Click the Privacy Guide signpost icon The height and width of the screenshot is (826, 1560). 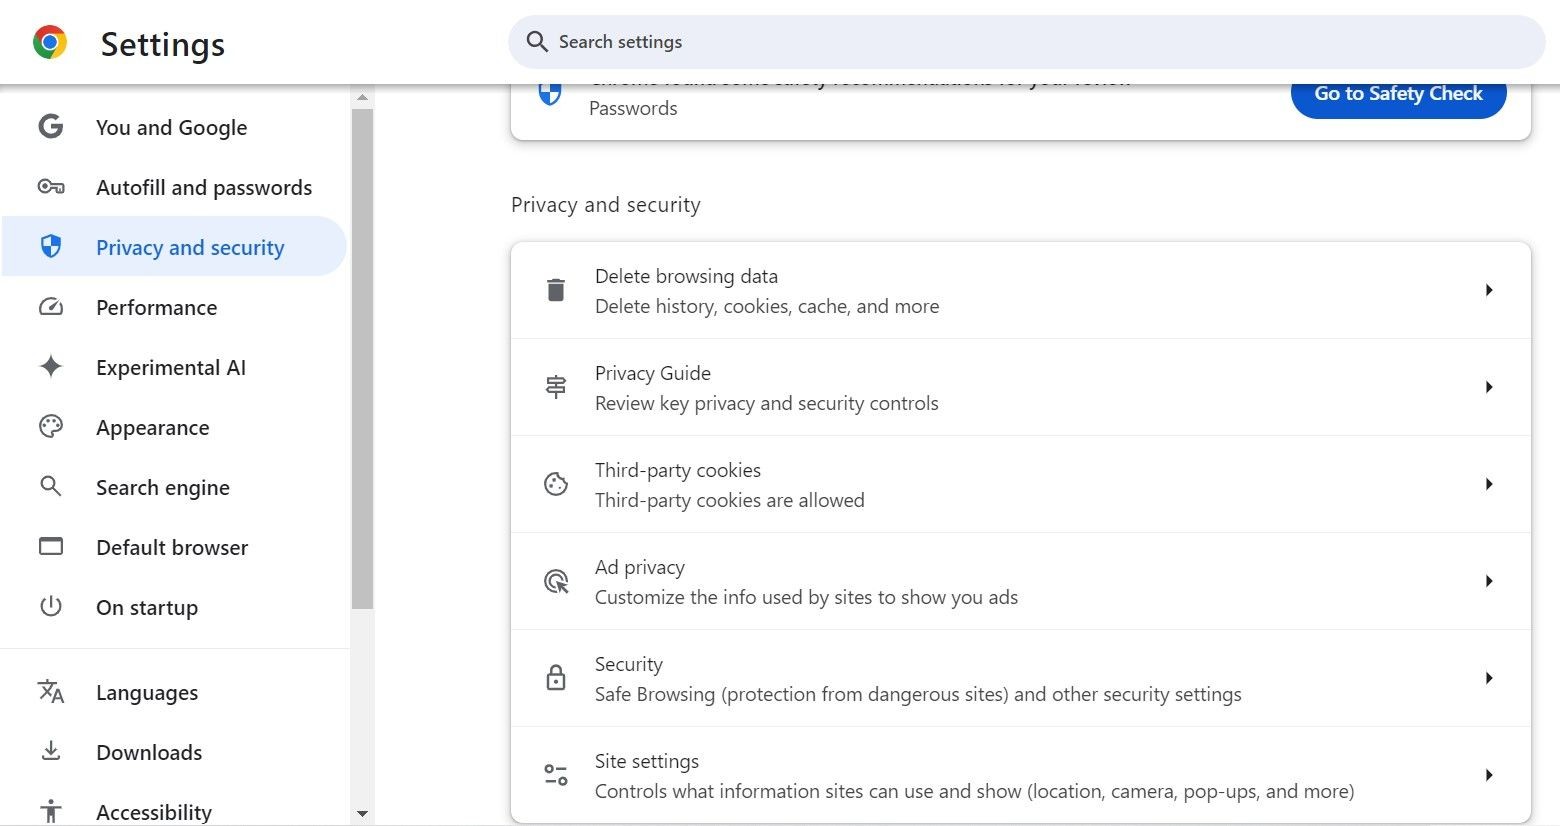click(x=556, y=387)
